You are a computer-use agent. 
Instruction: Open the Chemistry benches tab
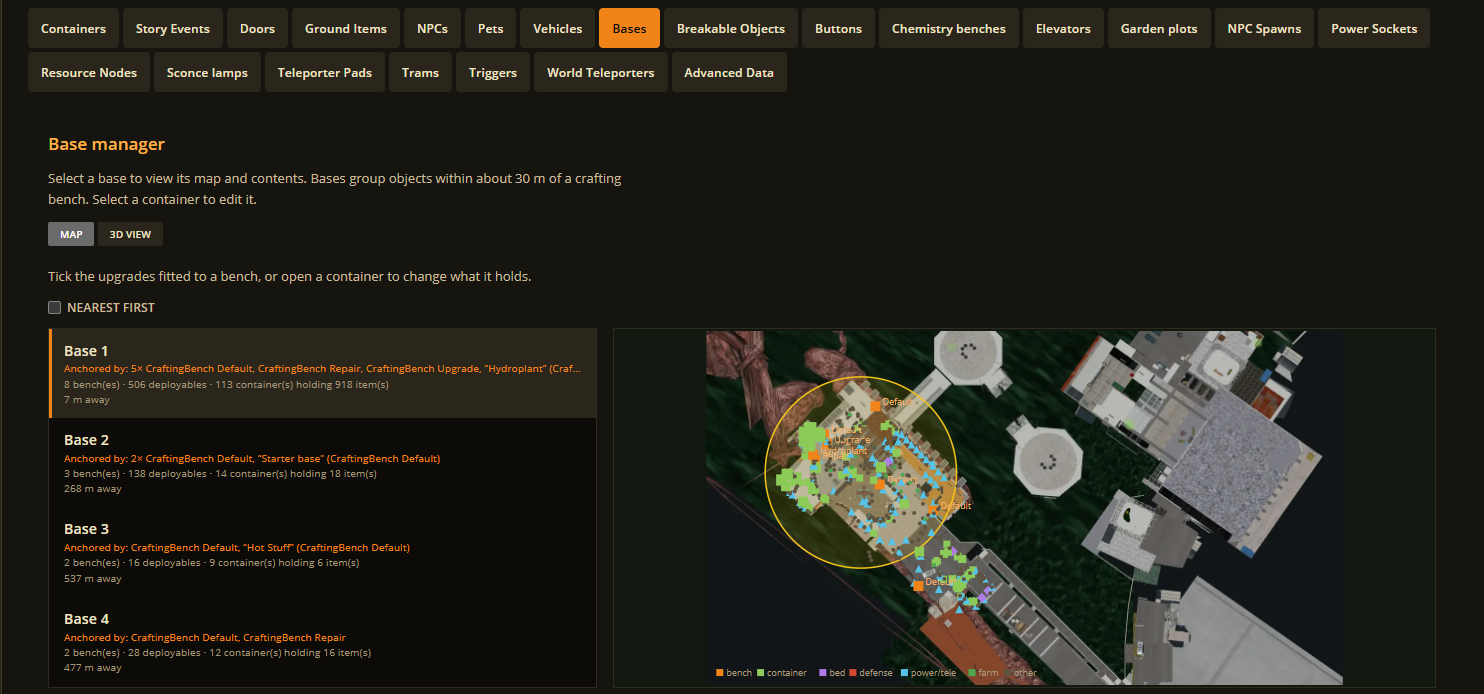[949, 29]
